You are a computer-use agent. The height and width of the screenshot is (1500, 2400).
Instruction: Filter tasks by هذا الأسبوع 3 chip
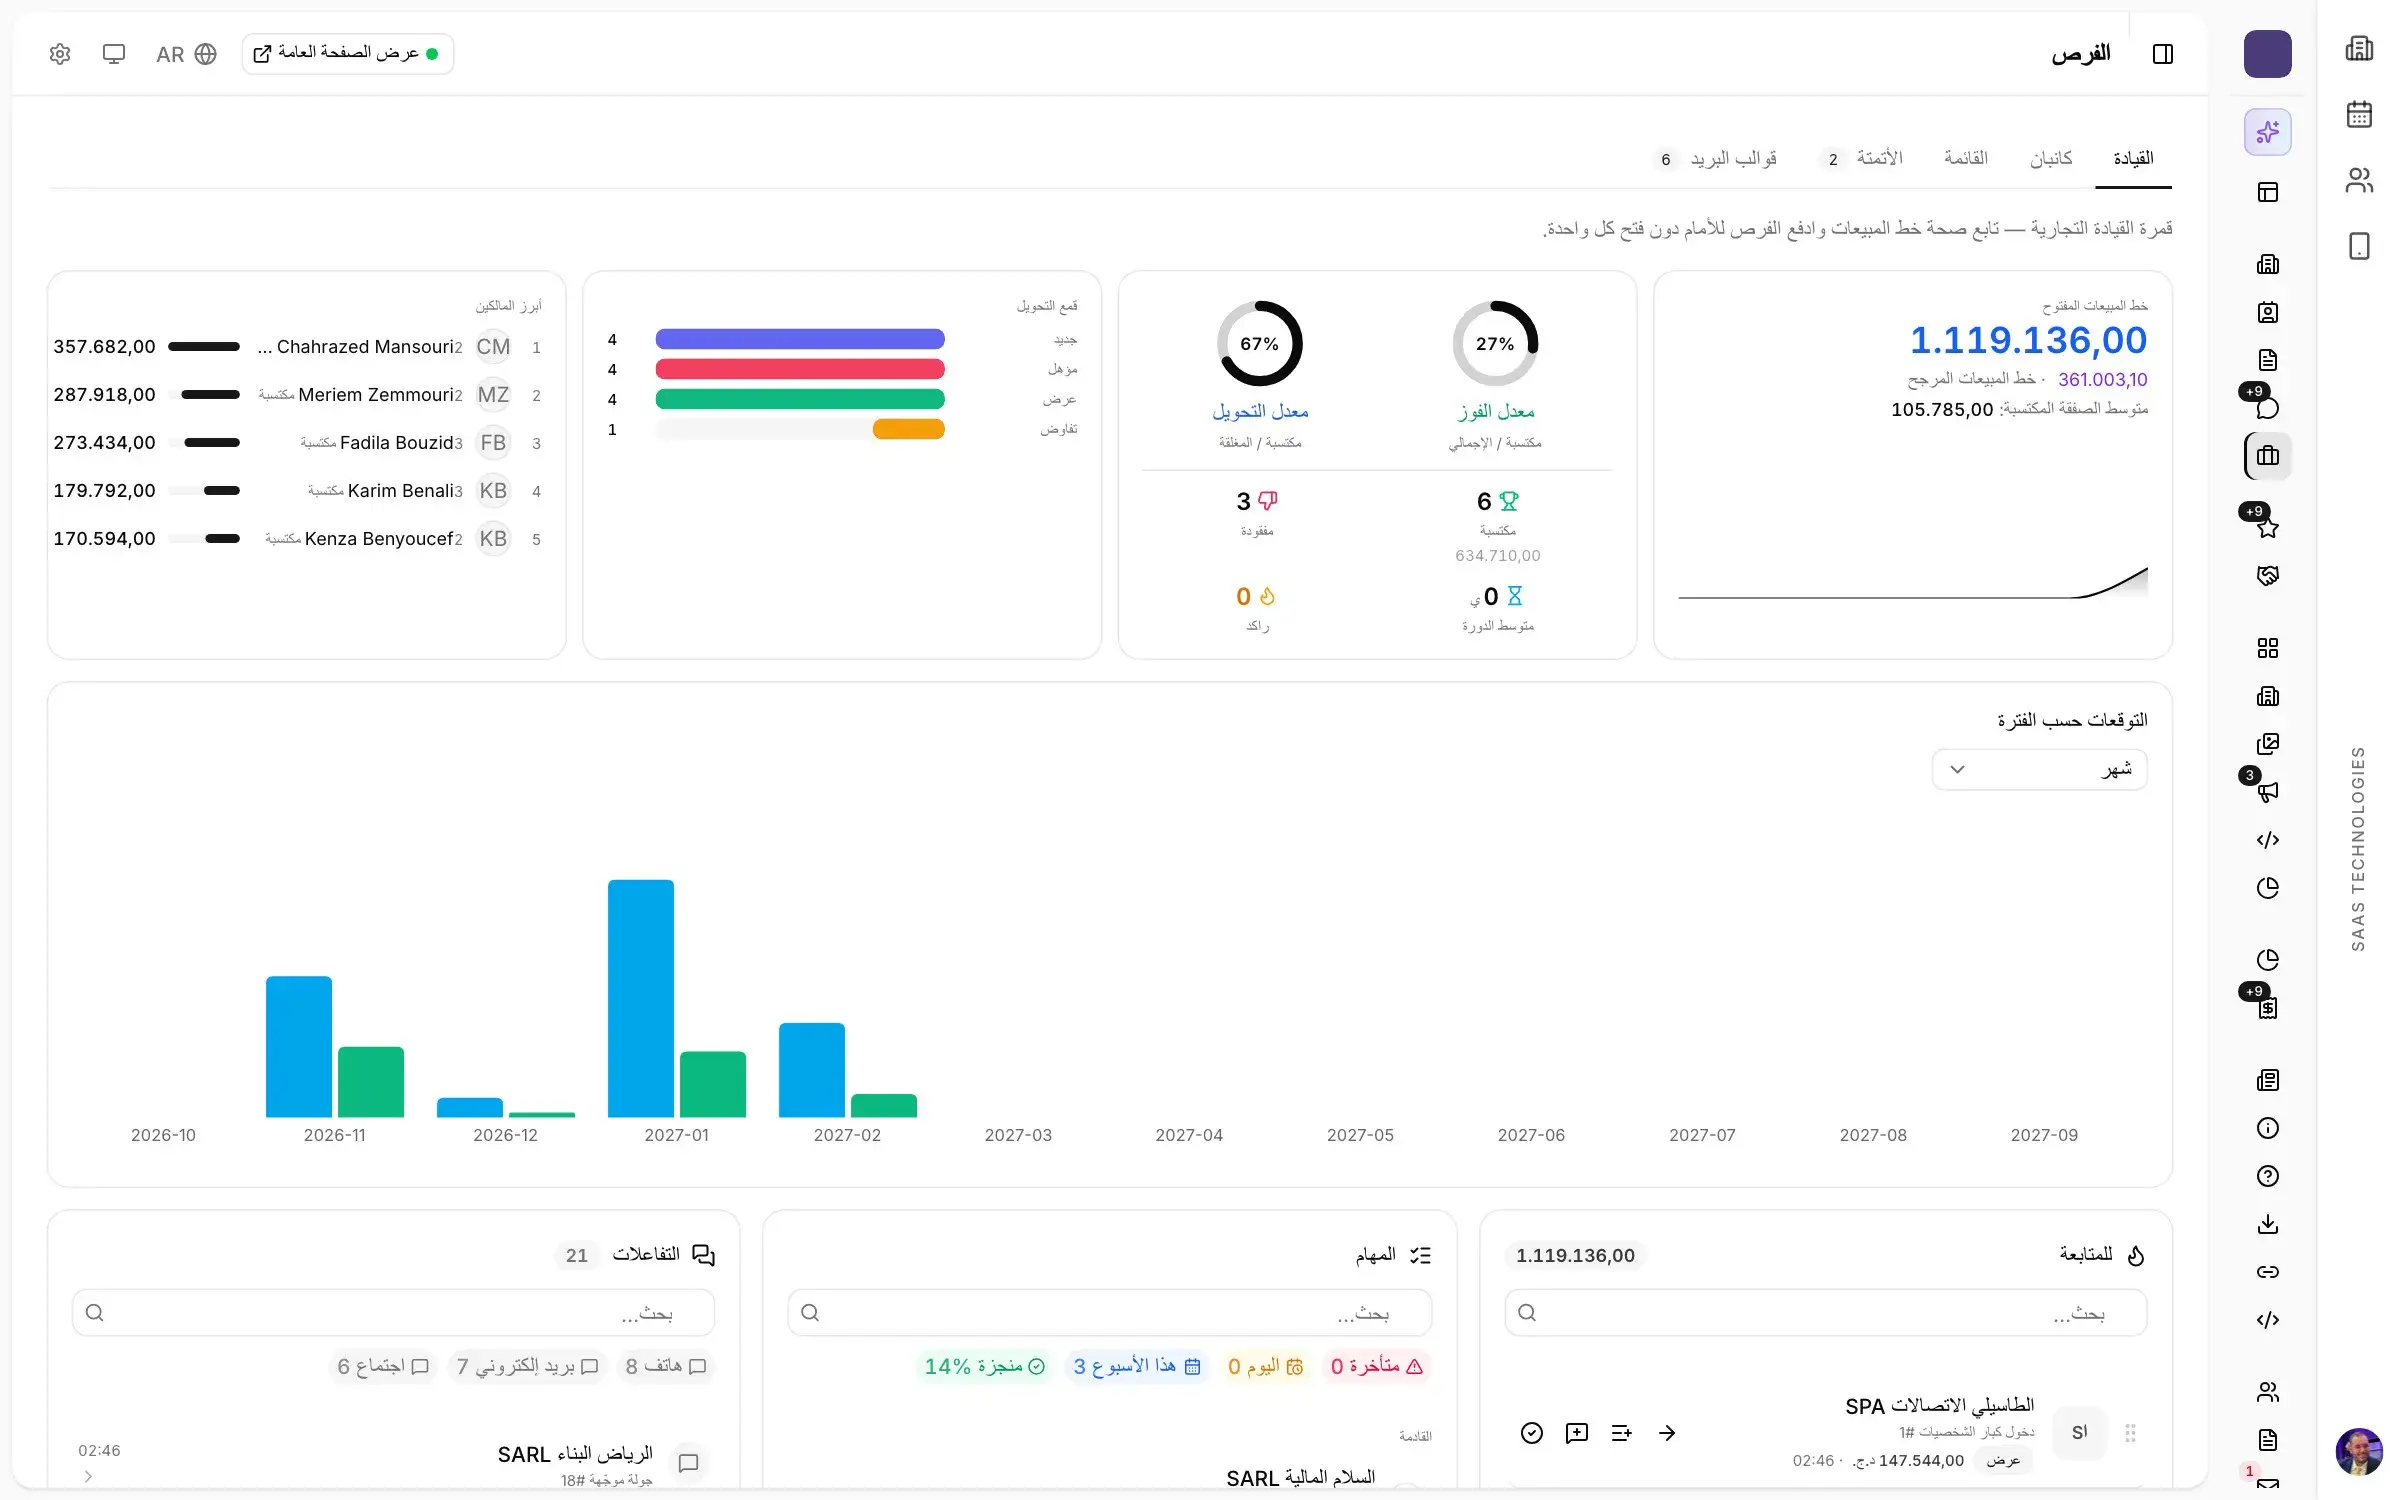coord(1137,1366)
